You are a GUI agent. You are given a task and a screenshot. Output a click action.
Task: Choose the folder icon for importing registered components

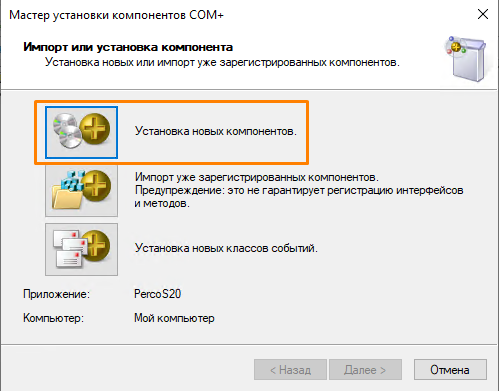[81, 190]
